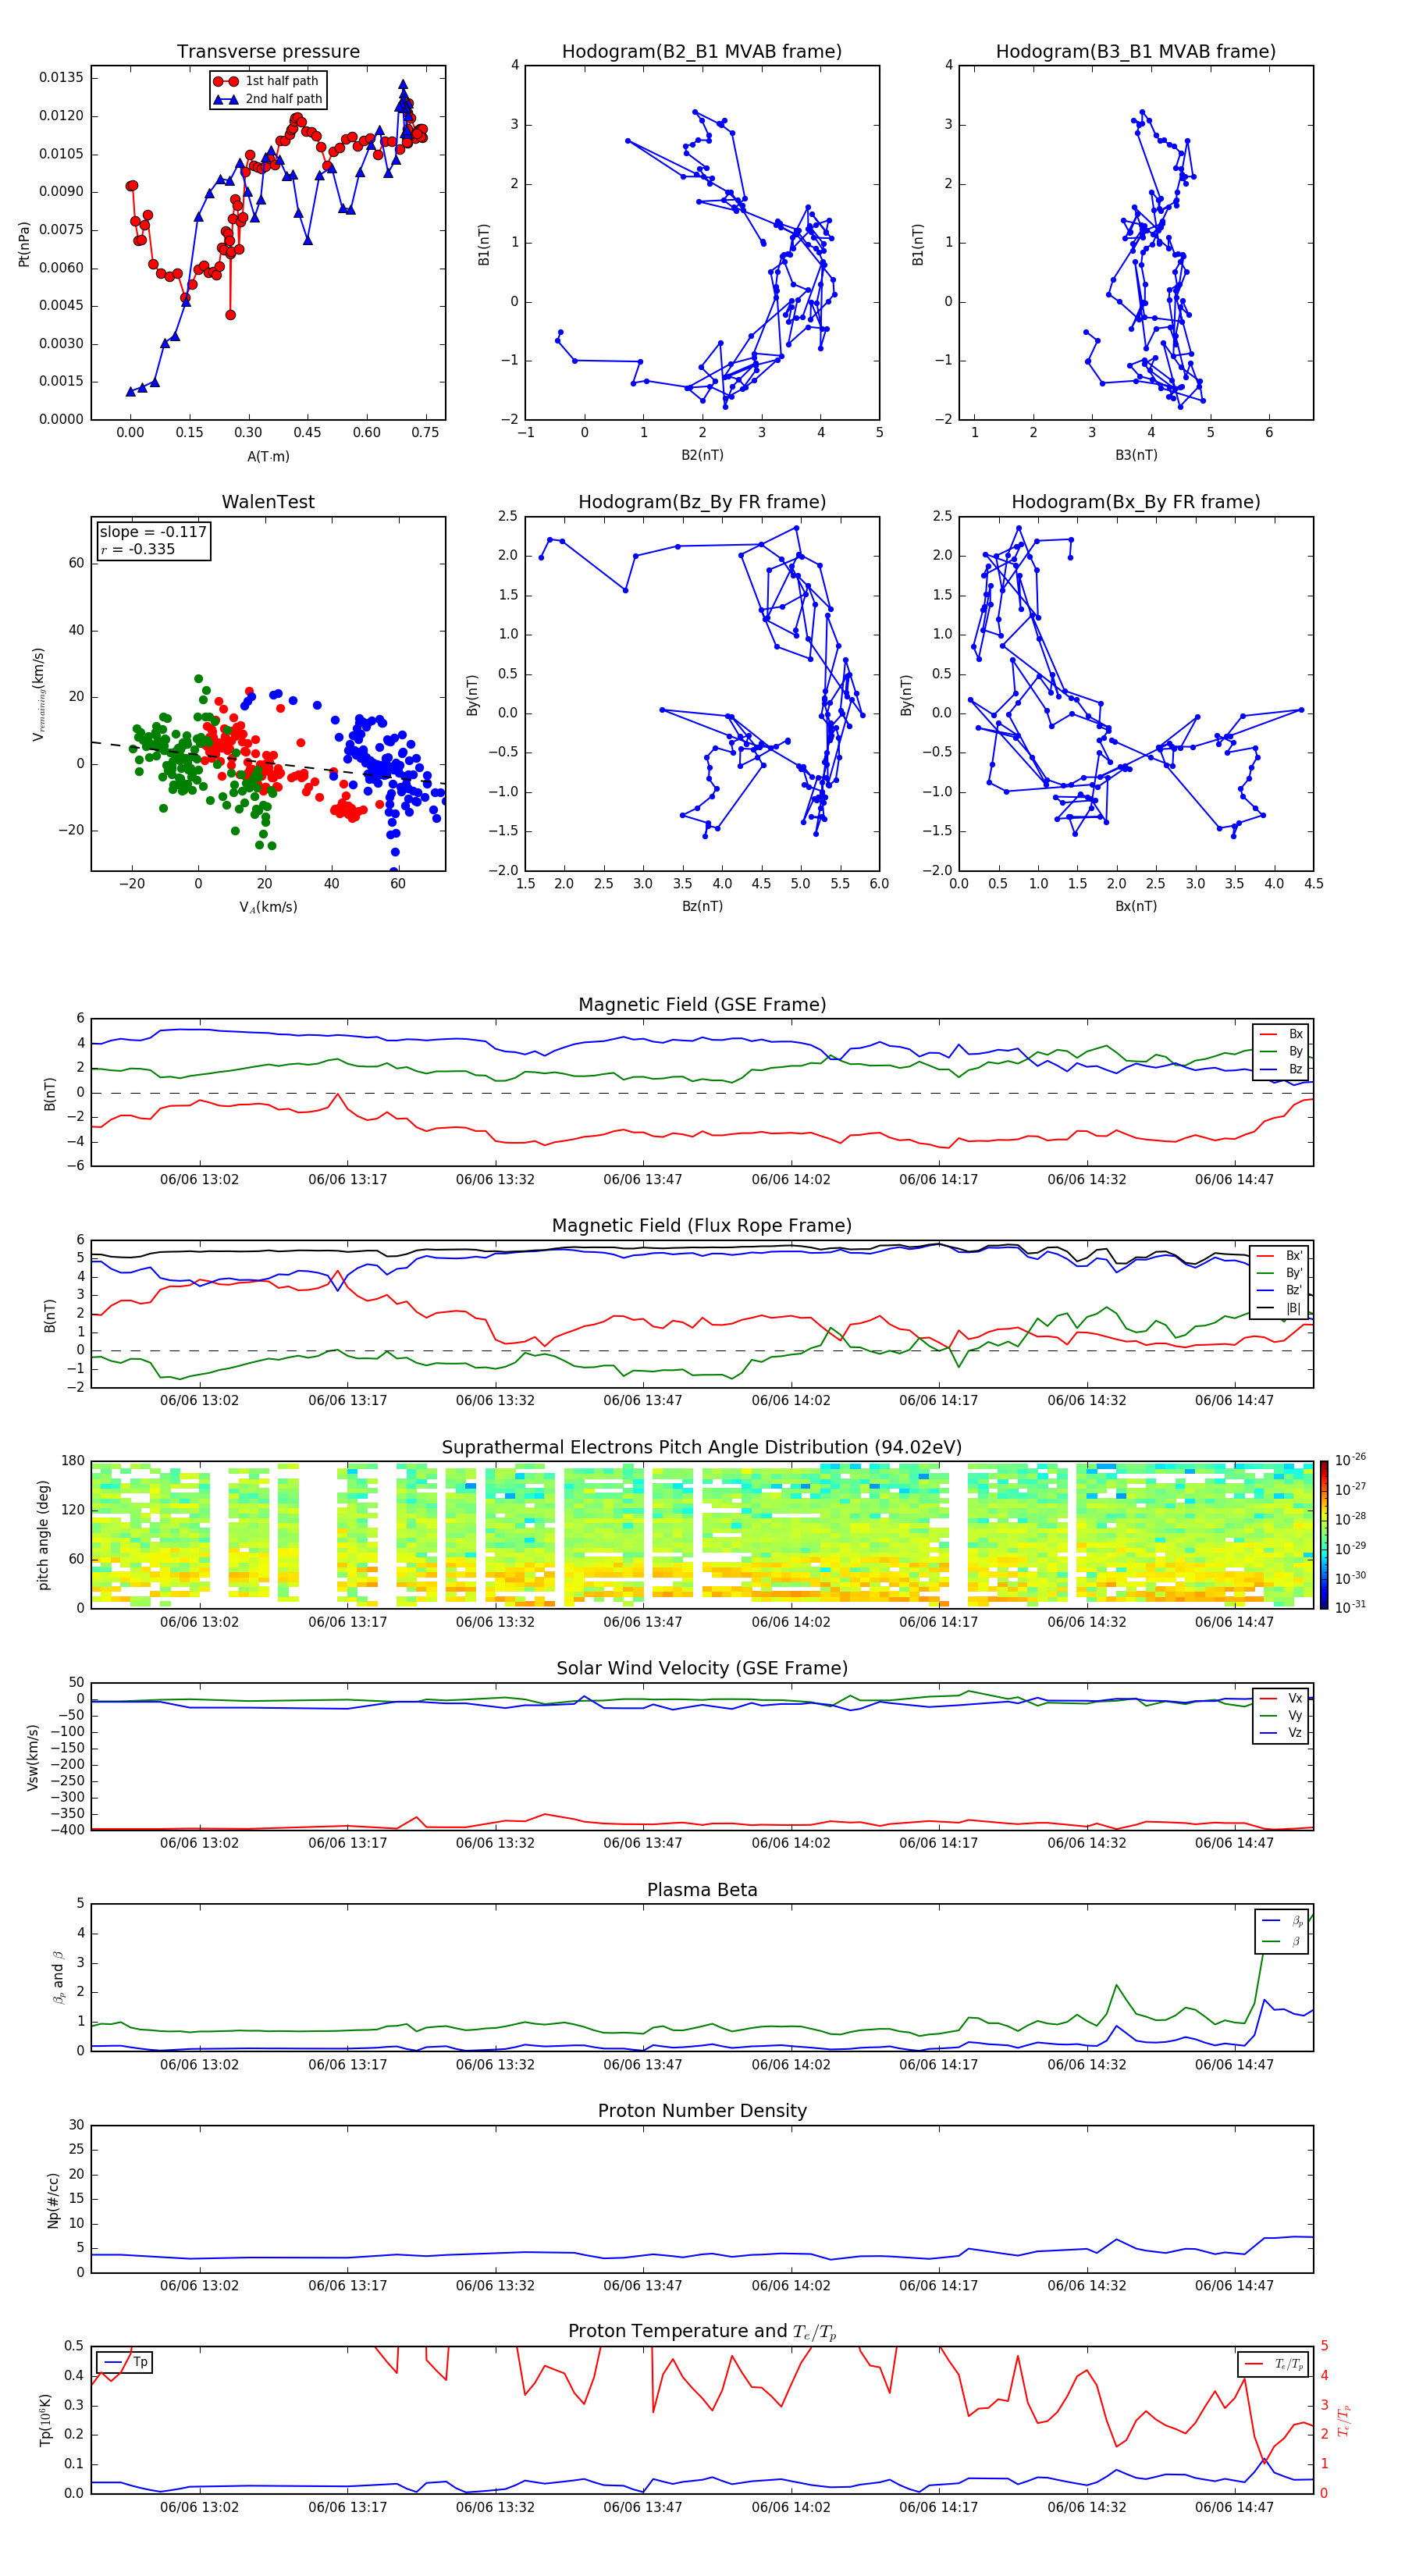This screenshot has height=2576, width=1405.
Task: Click the 'Pt(nPa)' y-axis label
Action: 24,244
